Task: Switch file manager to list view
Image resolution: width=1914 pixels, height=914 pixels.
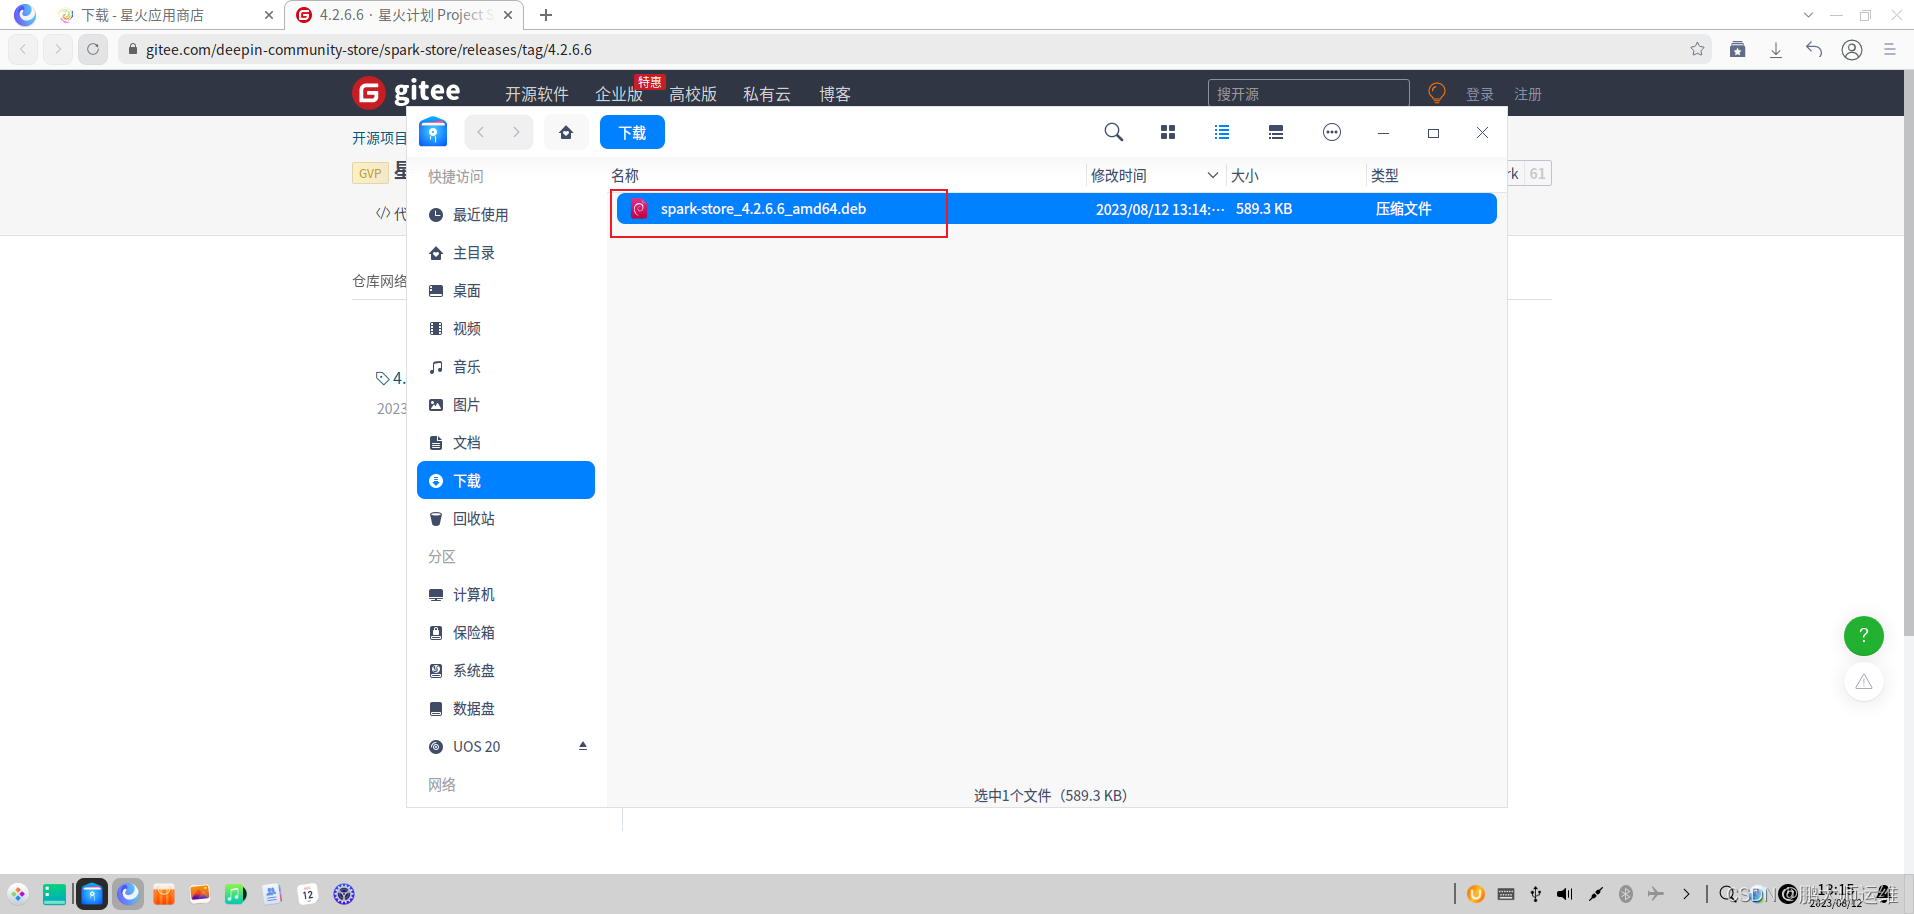Action: point(1222,132)
